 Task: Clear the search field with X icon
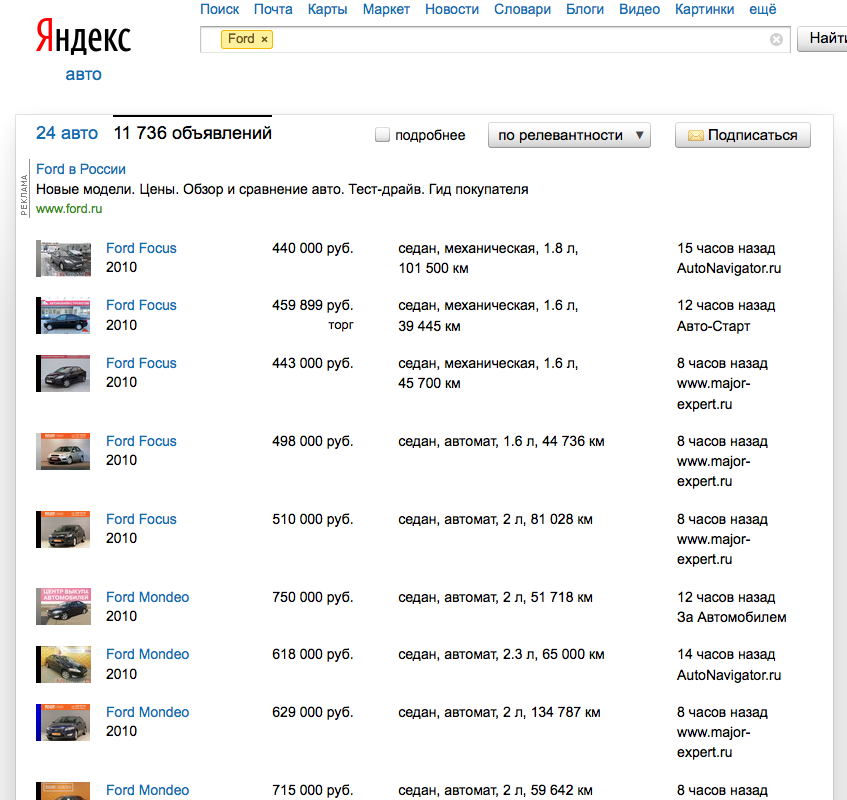(x=776, y=39)
